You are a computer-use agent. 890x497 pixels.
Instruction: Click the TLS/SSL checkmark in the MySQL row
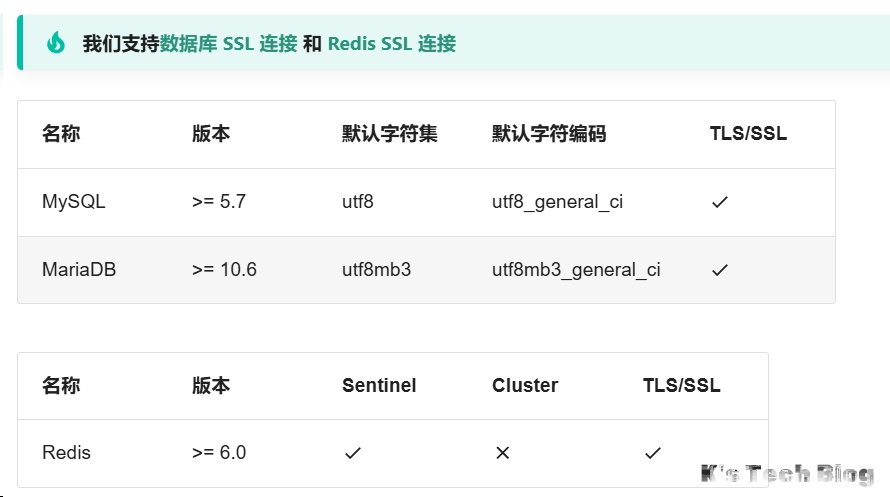[719, 202]
